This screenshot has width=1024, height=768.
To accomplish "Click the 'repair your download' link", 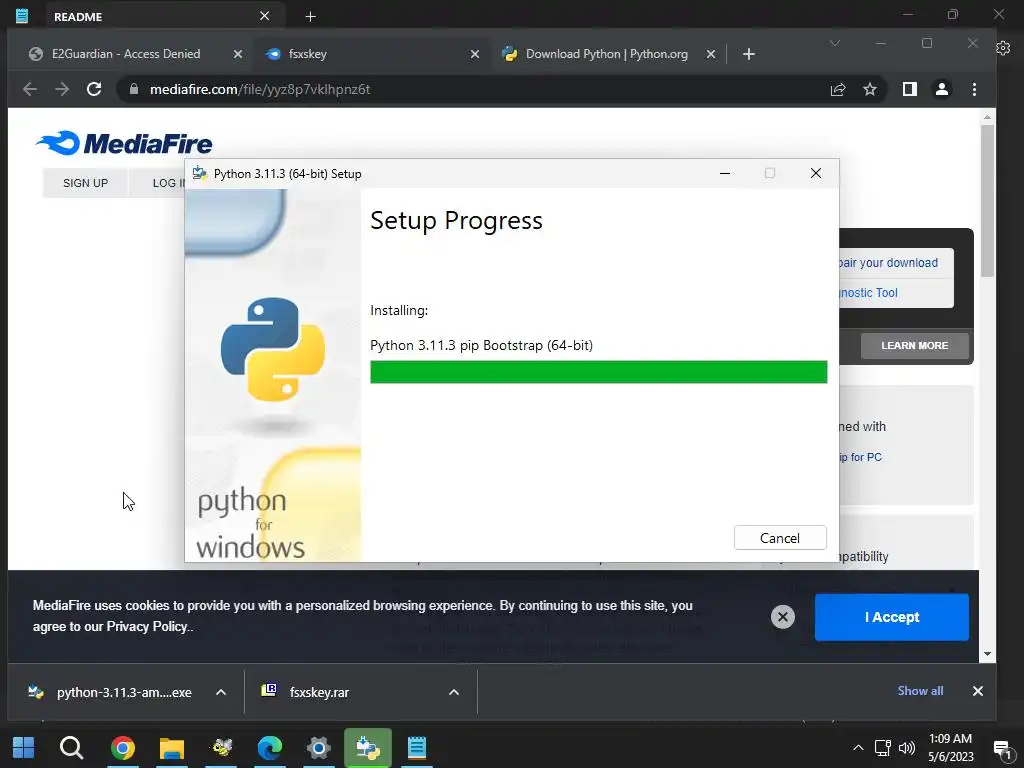I will pyautogui.click(x=888, y=263).
